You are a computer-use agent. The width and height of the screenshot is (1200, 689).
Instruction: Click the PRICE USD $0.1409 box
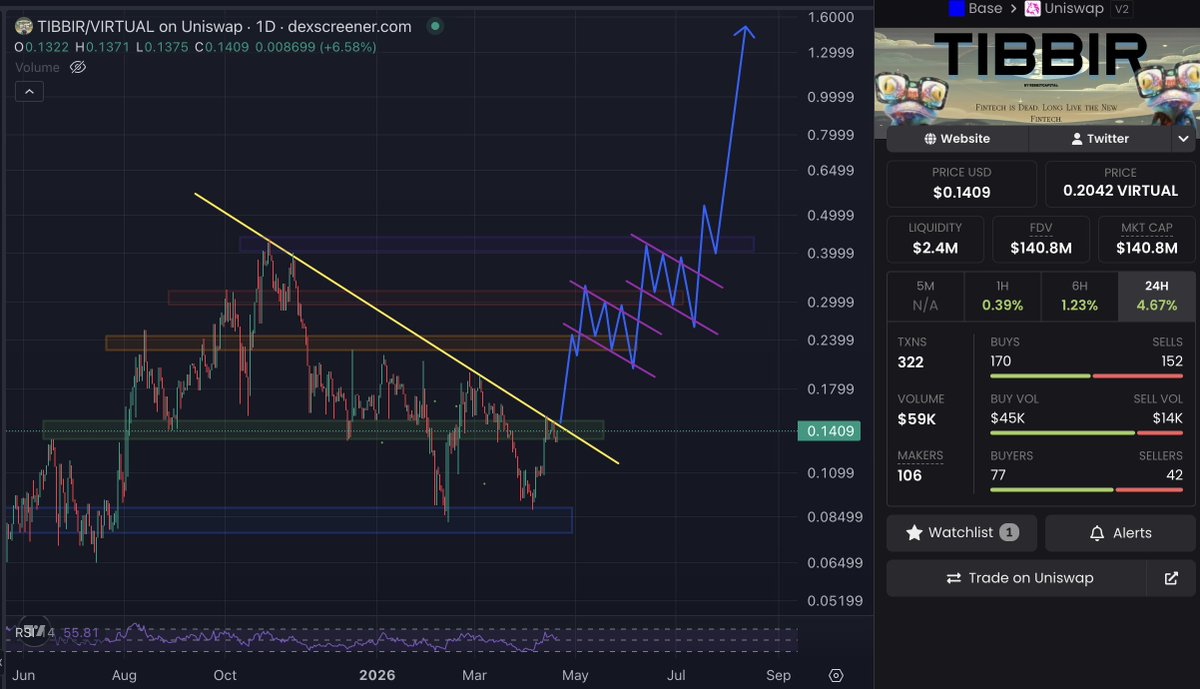click(x=961, y=184)
